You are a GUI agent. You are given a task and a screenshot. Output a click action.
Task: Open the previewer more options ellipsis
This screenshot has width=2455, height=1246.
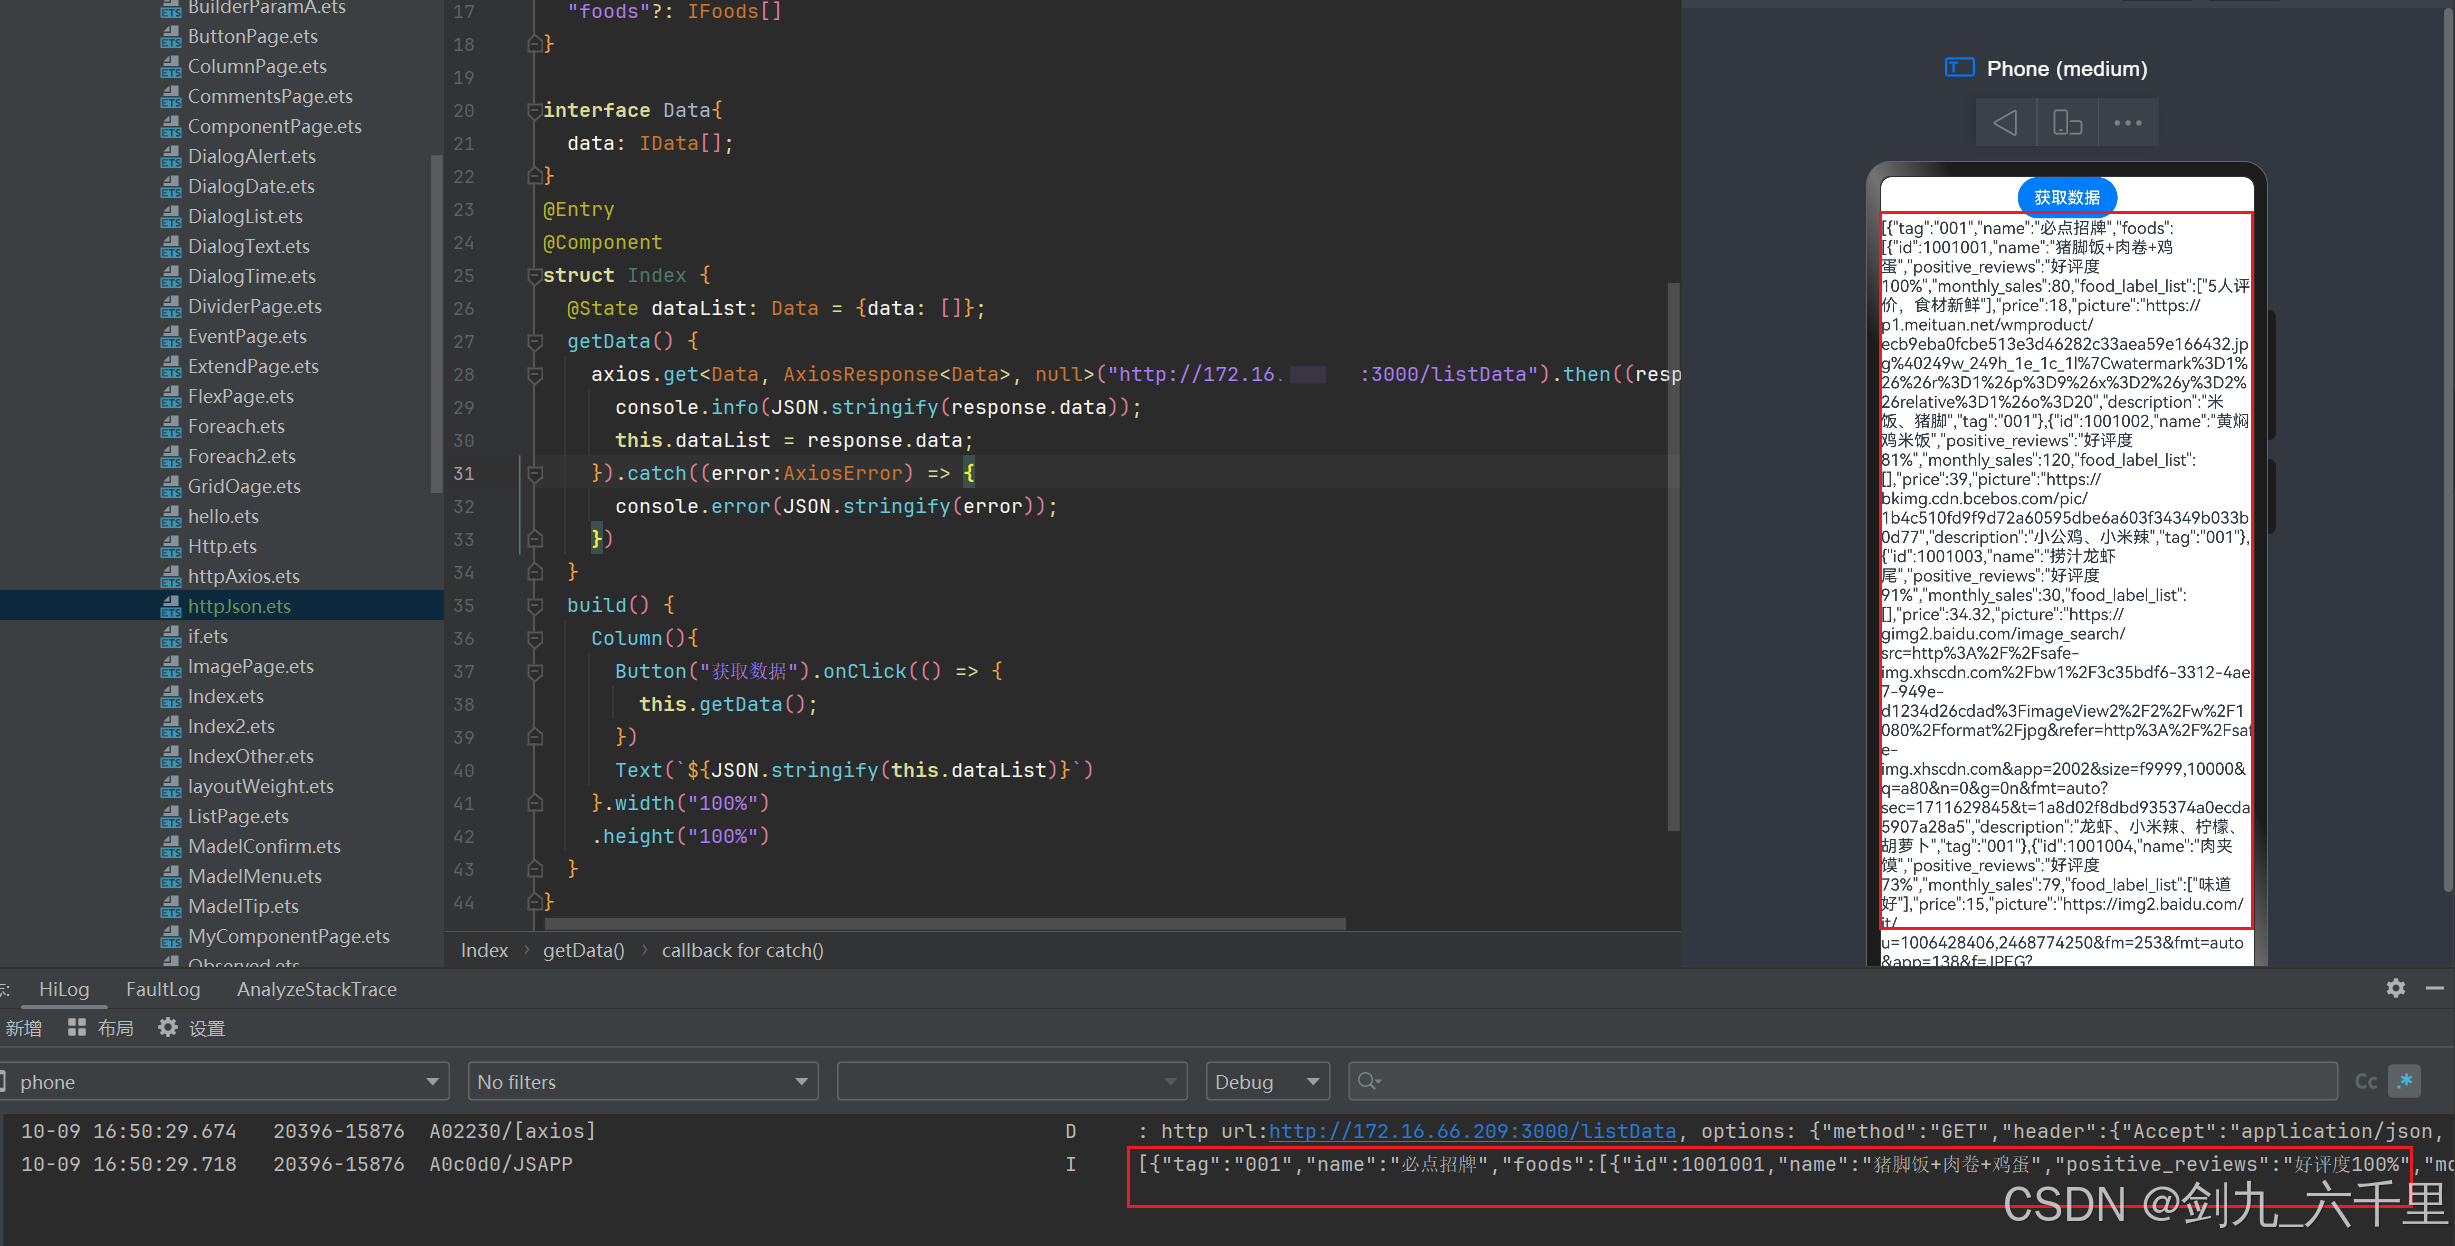click(x=2128, y=123)
